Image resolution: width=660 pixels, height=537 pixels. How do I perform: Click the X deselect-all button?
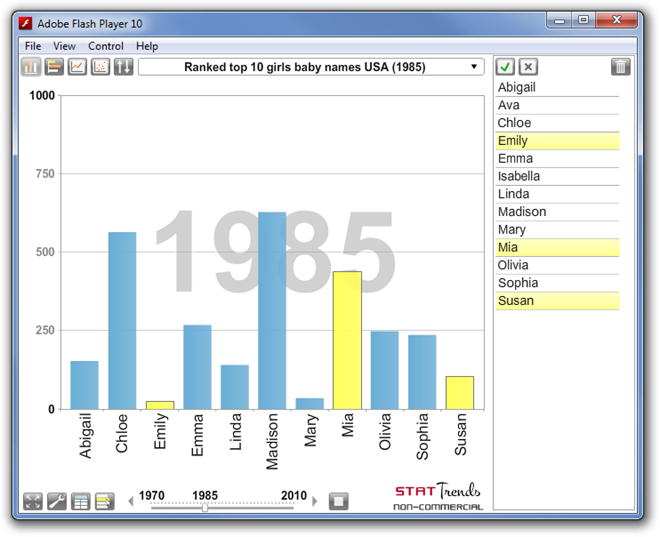[x=528, y=66]
